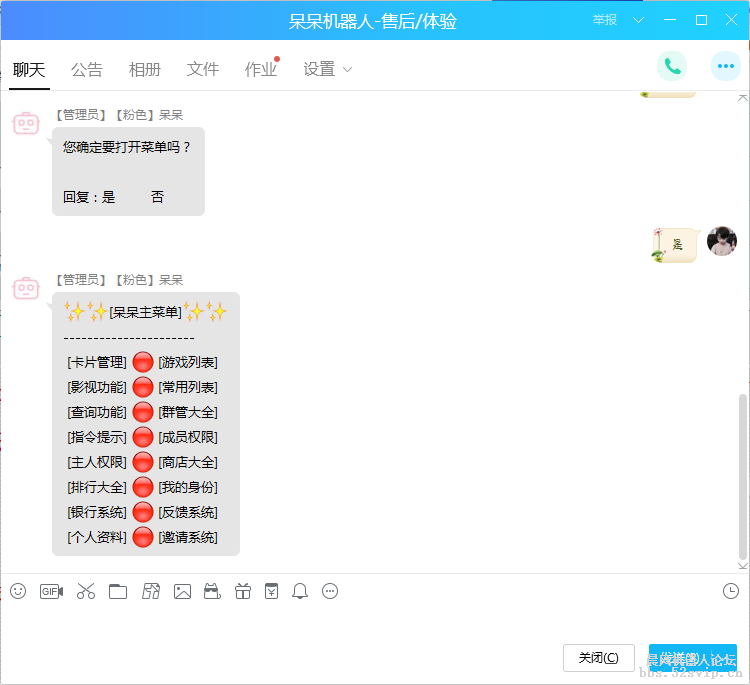750x685 pixels.
Task: Open the 作业 tab
Action: click(x=261, y=69)
